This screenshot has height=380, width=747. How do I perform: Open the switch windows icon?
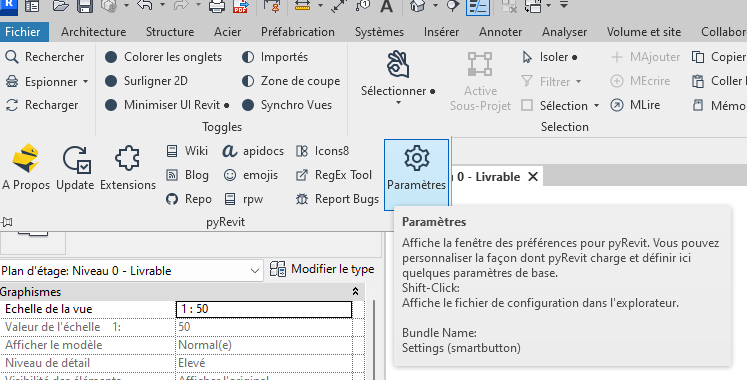533,6
